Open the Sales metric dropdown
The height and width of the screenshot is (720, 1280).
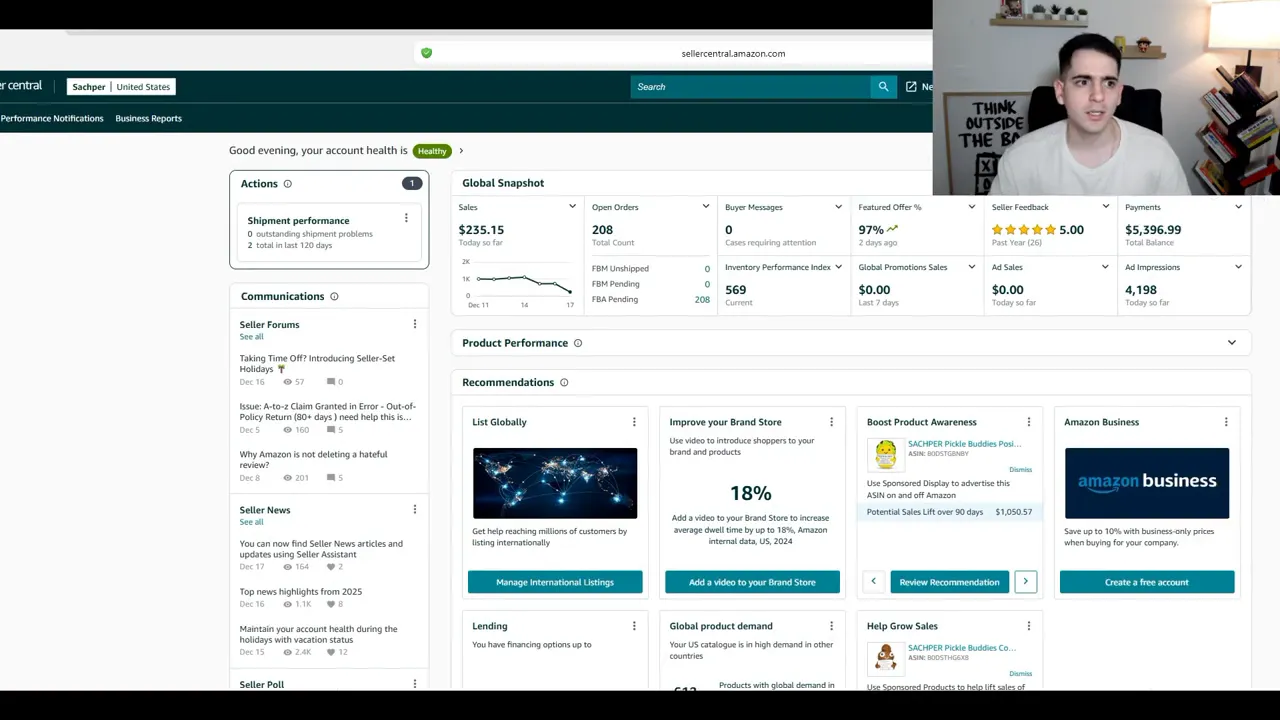tap(573, 207)
